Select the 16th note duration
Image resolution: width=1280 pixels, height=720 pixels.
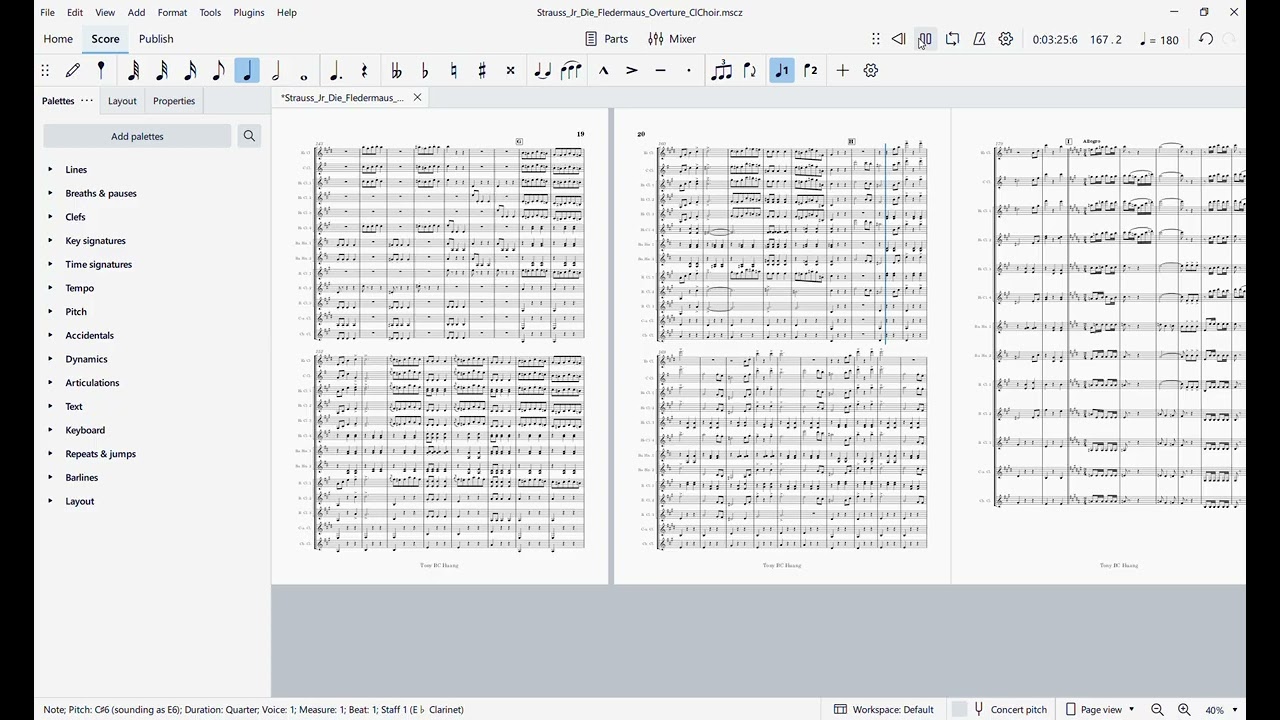tap(190, 71)
